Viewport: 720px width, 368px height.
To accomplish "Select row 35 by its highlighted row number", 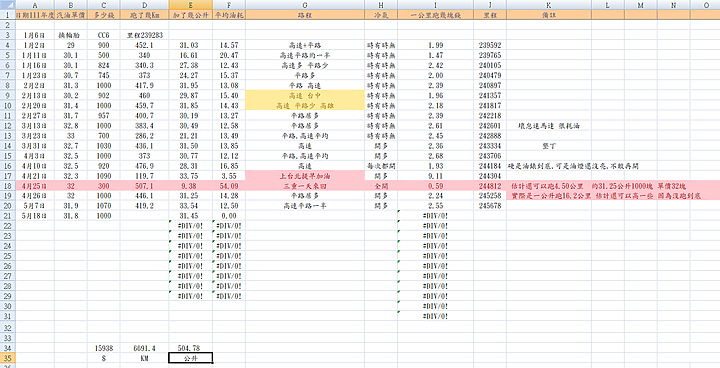I will 7,358.
